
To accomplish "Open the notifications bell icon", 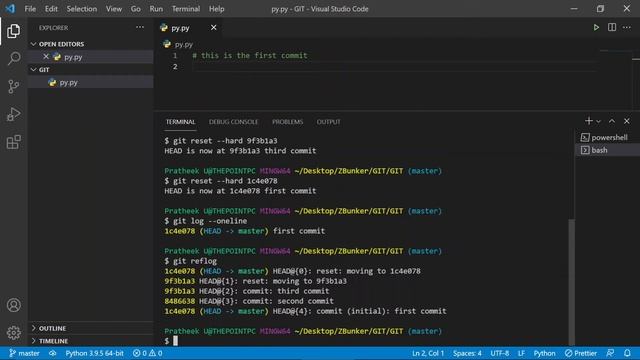I will (x=627, y=353).
